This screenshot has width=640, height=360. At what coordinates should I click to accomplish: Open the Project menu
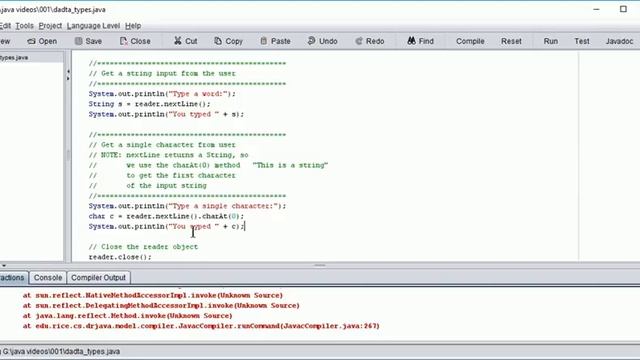(x=50, y=26)
